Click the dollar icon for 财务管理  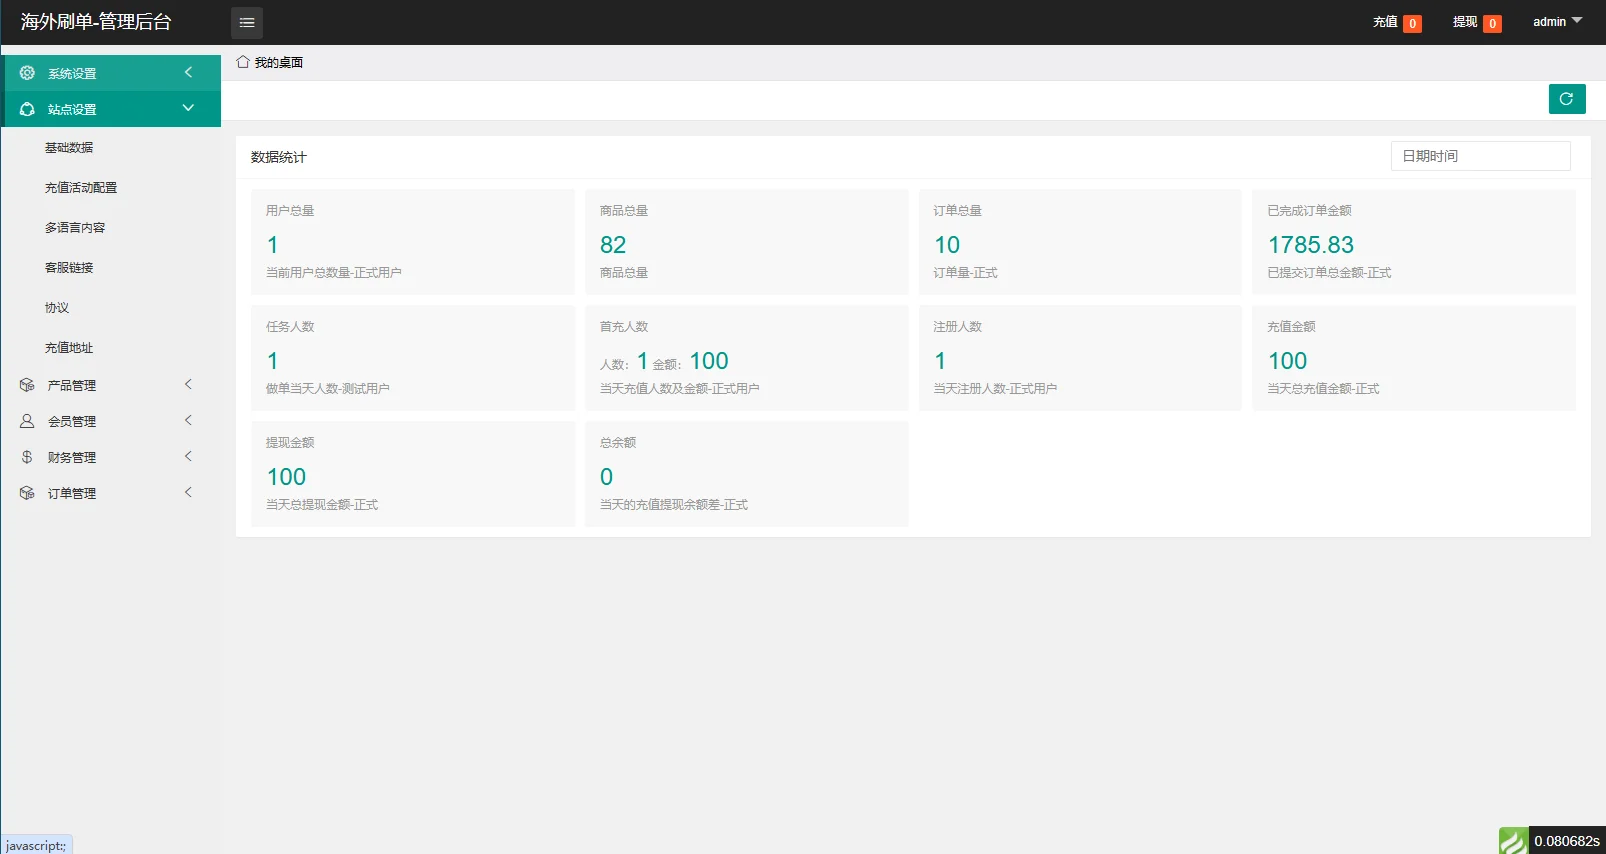pos(27,457)
